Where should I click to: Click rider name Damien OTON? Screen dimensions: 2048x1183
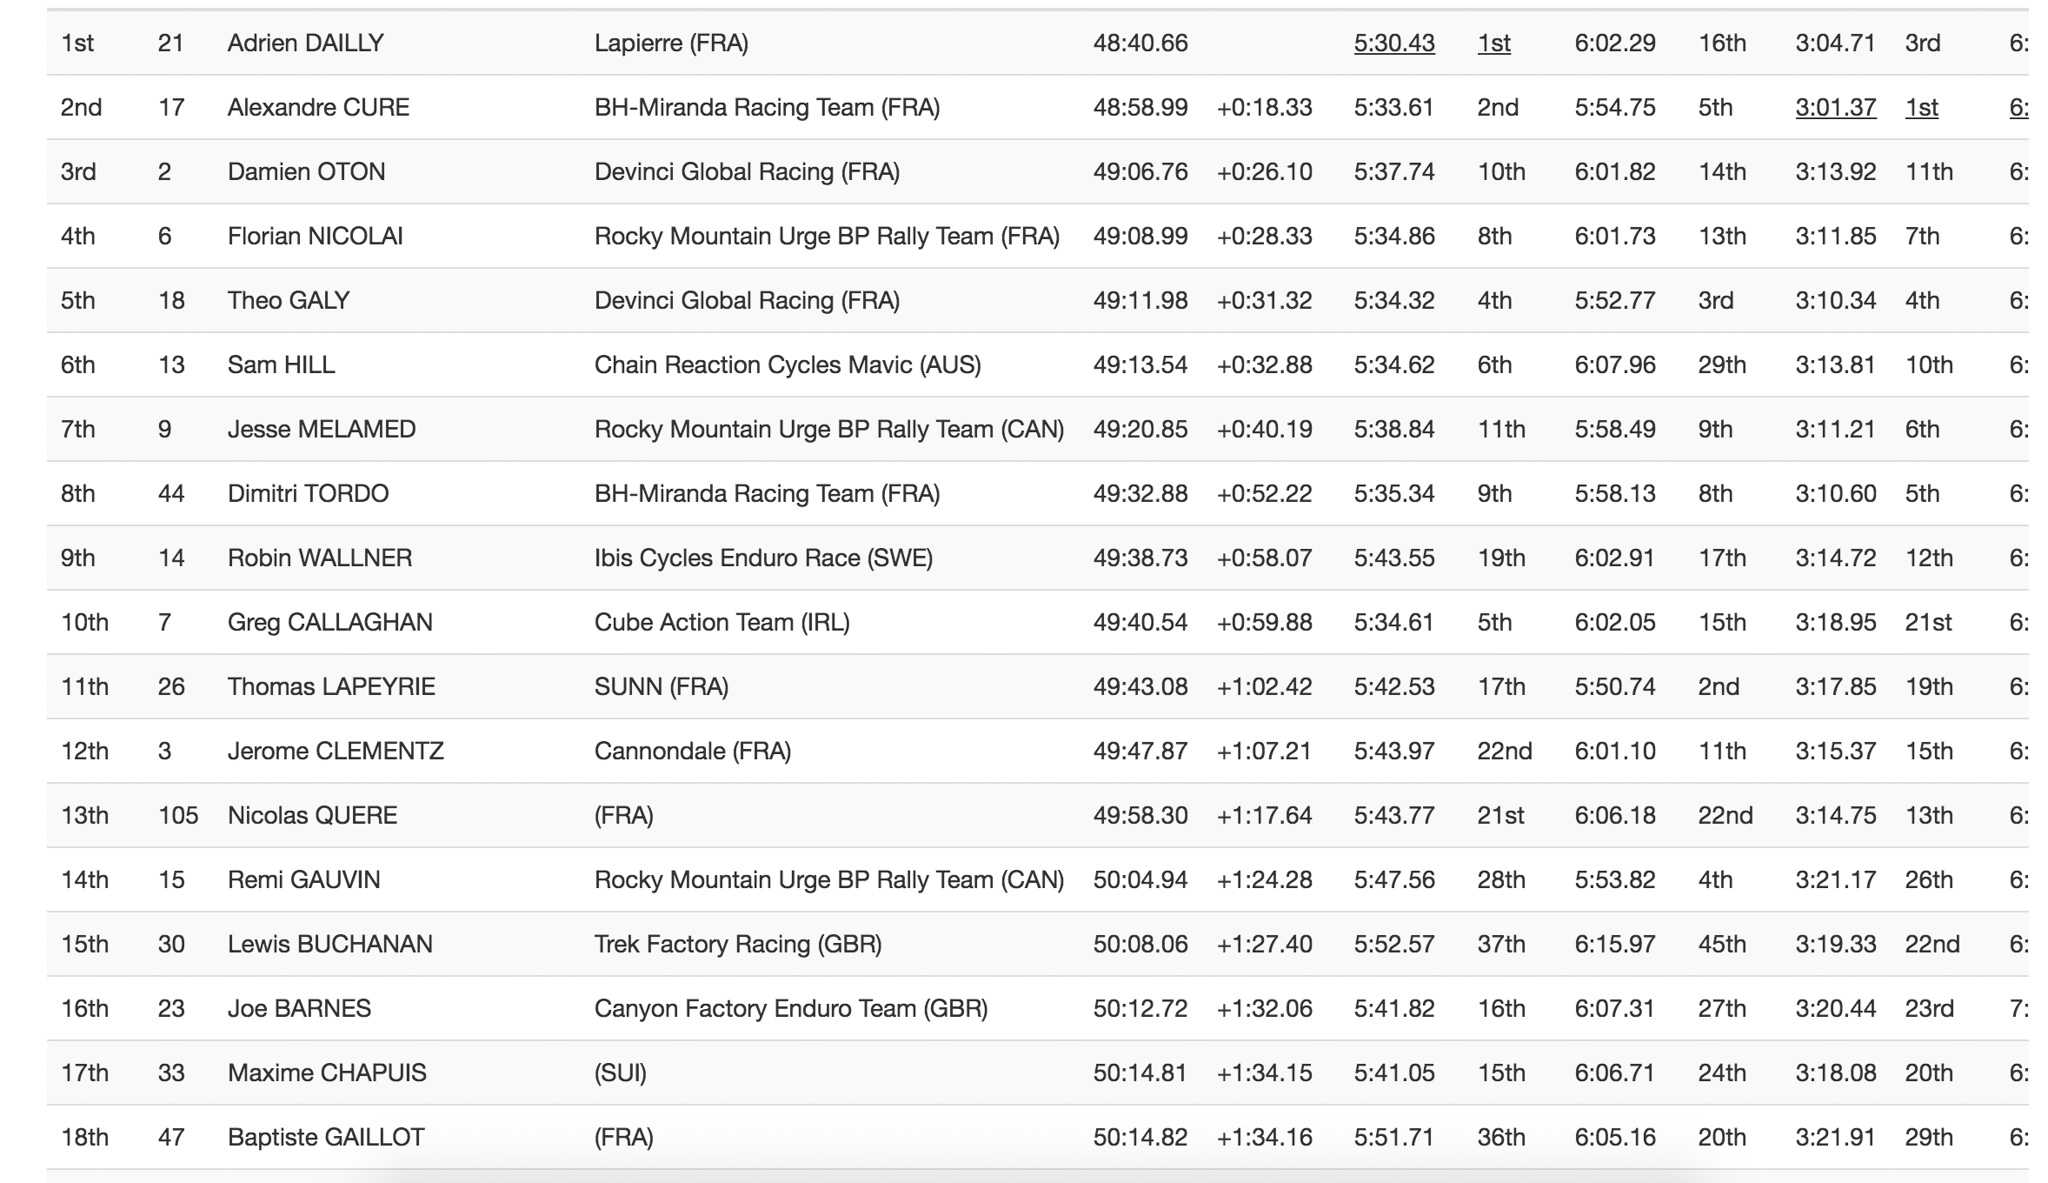[306, 172]
